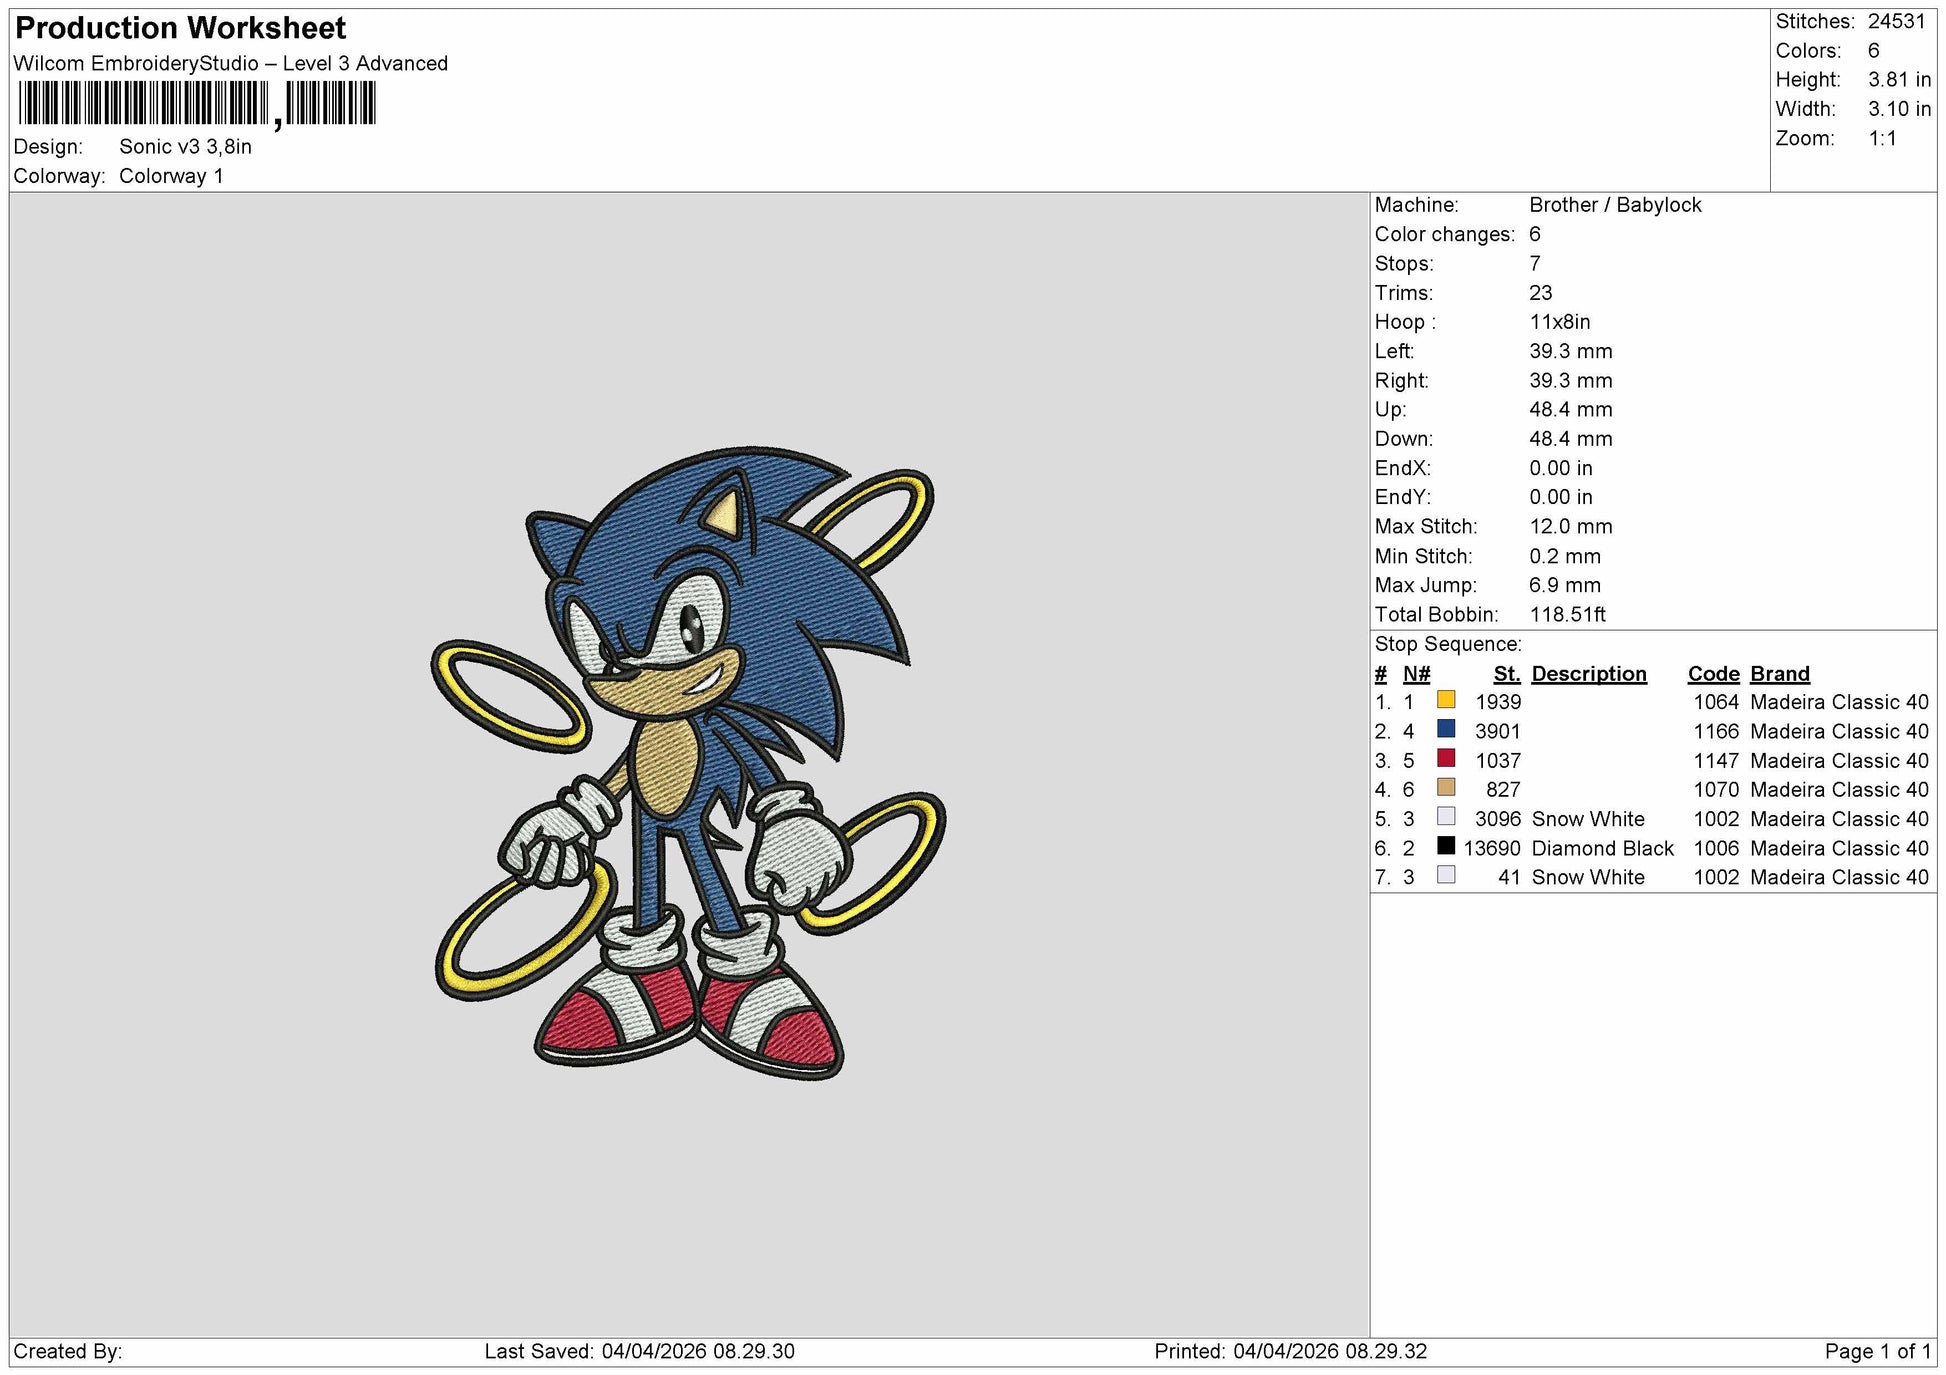Click the machine value 'Brother / Babylock'

[1615, 205]
